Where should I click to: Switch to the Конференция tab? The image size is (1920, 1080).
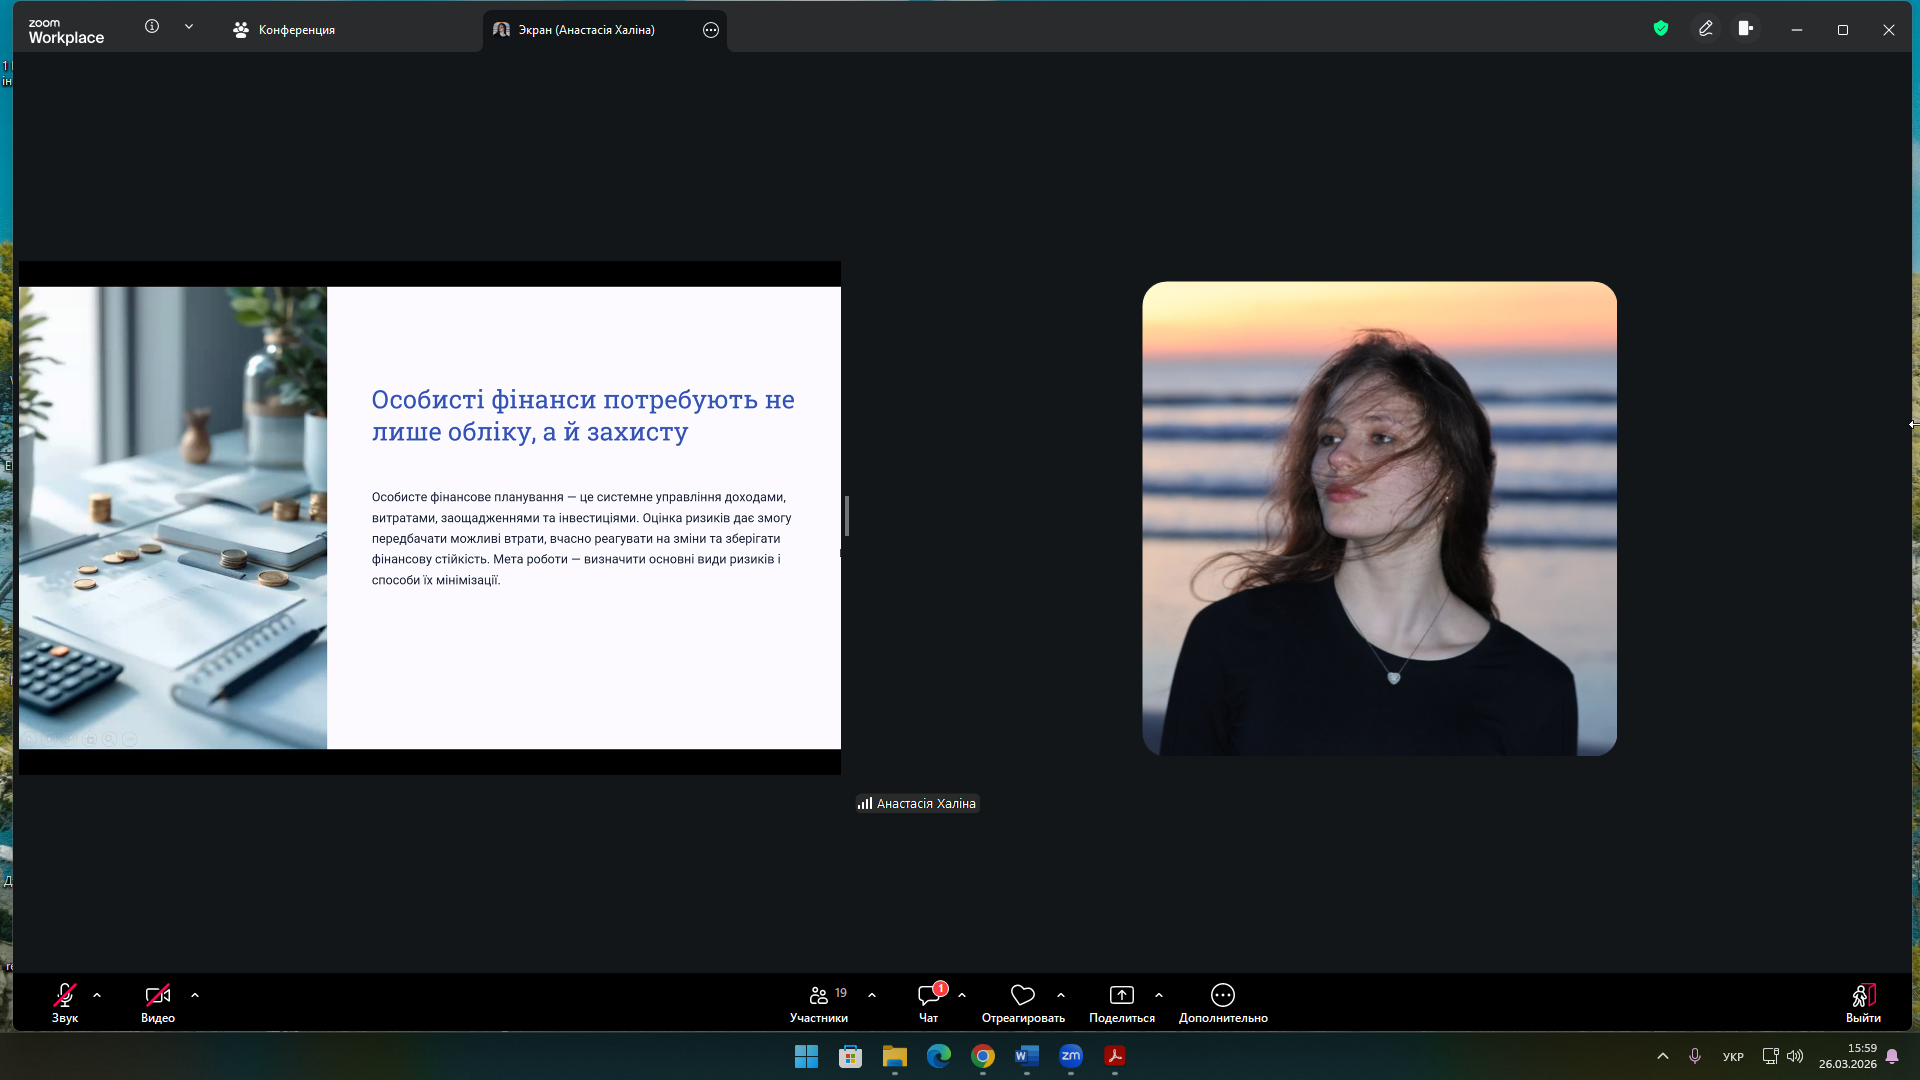284,30
